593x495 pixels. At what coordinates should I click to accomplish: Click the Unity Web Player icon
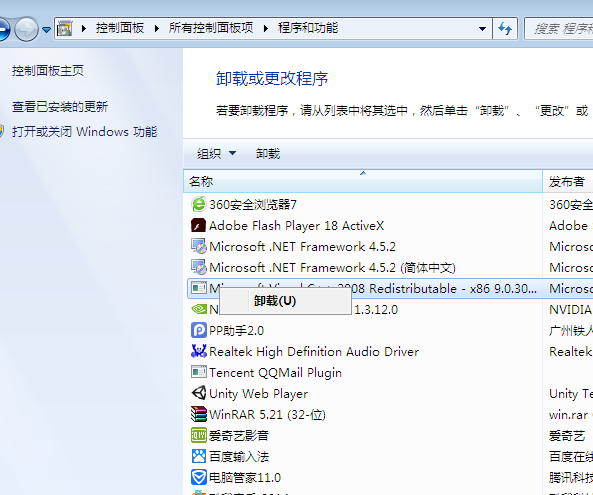(199, 393)
